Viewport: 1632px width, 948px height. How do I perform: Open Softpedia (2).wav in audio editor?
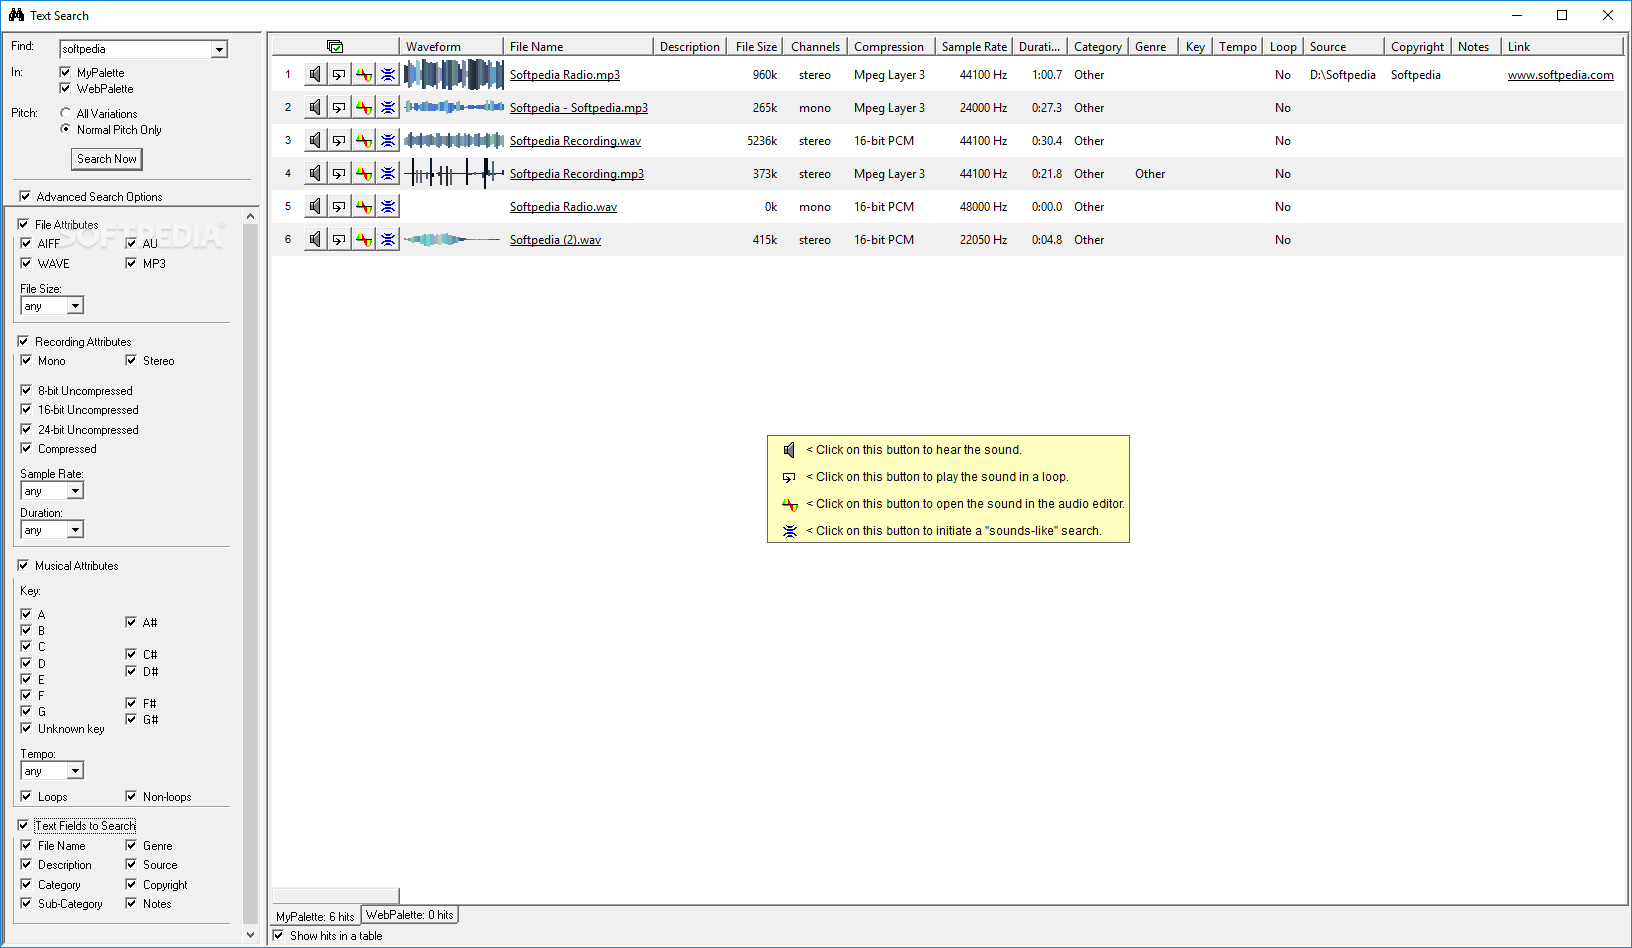(x=364, y=239)
